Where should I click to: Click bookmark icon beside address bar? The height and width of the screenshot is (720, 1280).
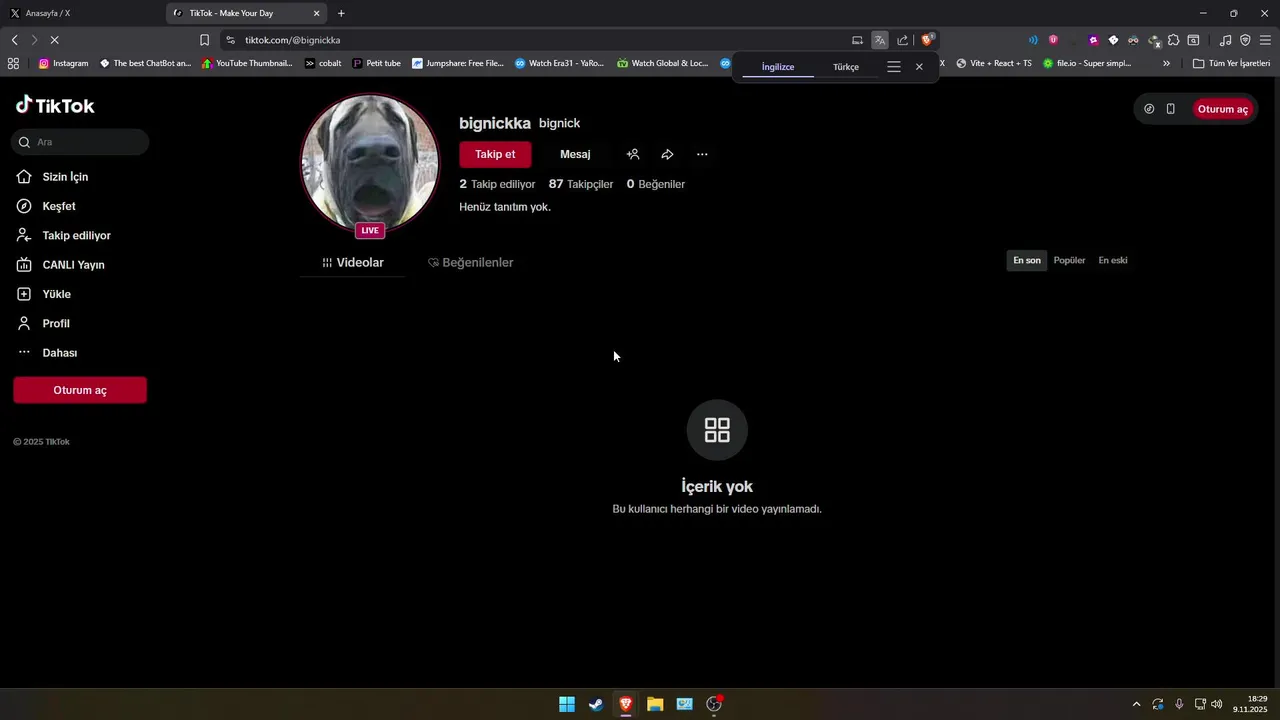(x=204, y=40)
